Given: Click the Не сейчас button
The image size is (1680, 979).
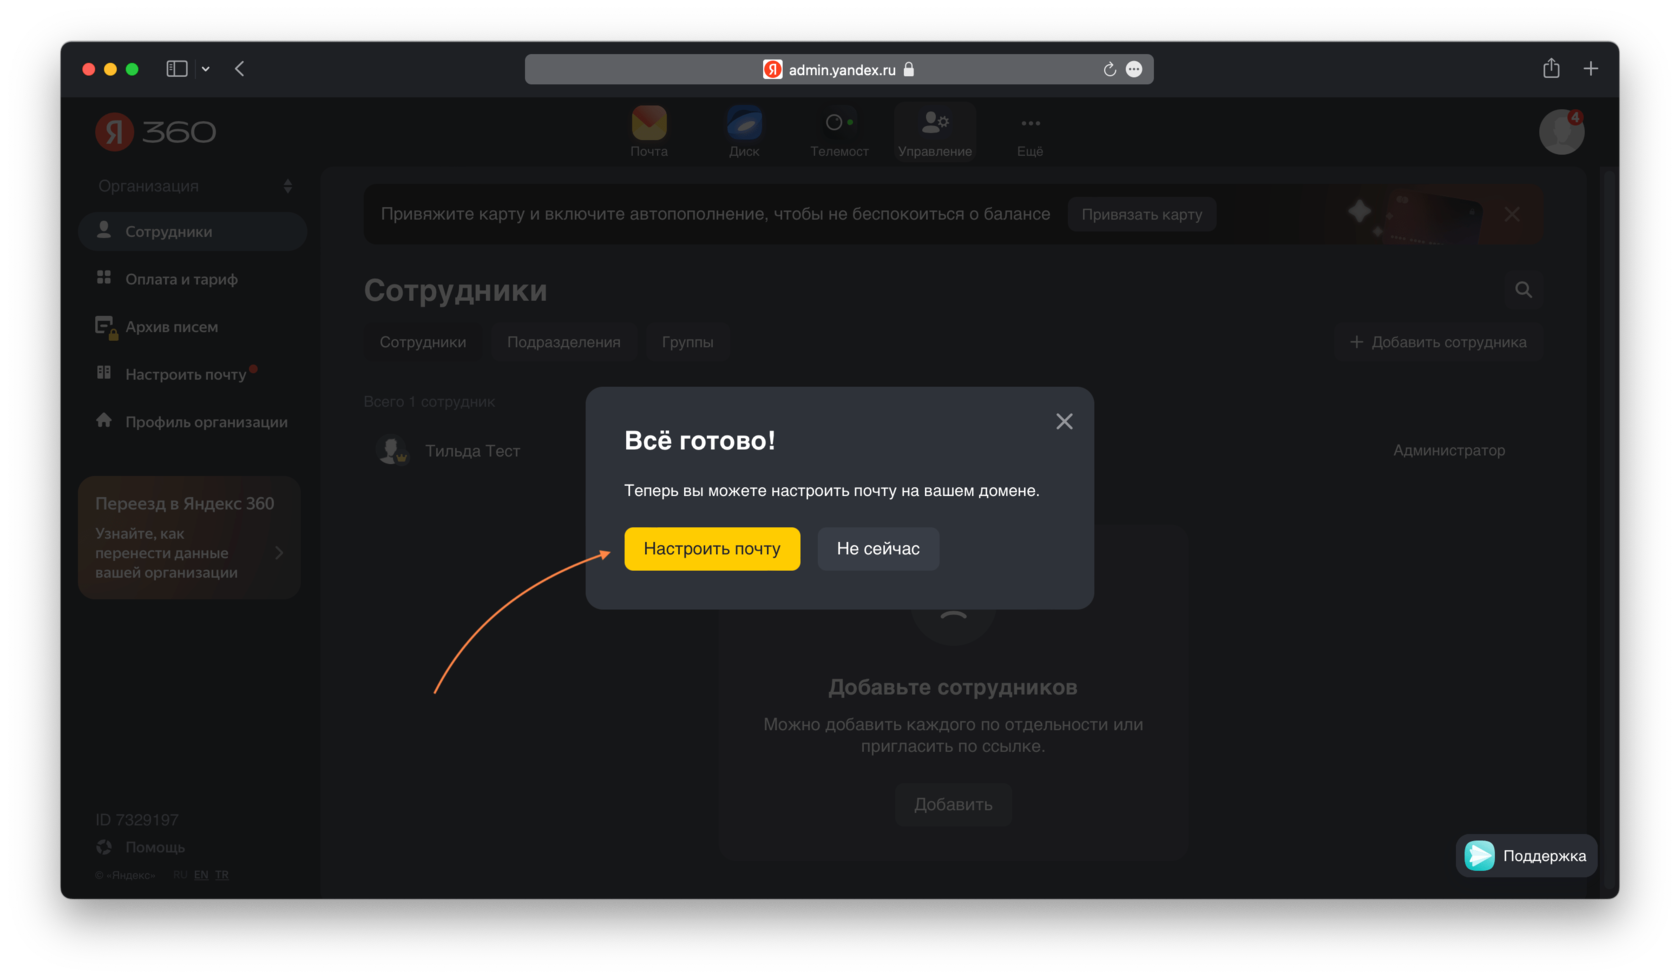Looking at the screenshot, I should pyautogui.click(x=878, y=549).
